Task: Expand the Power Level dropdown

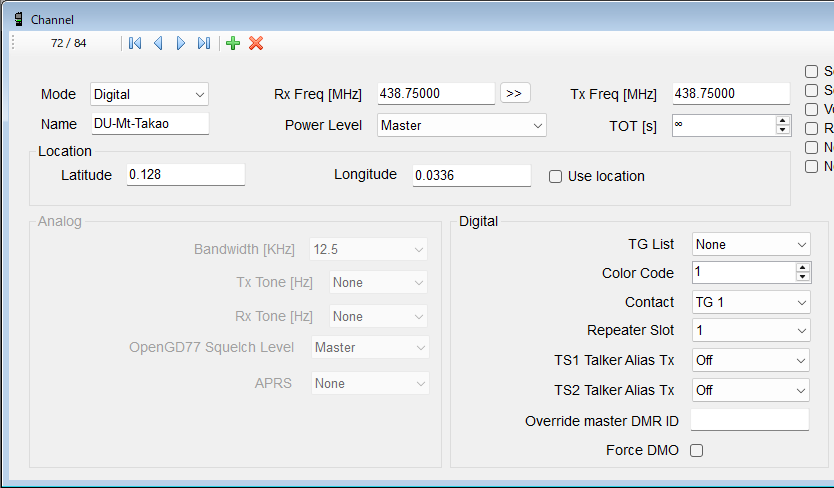Action: [x=462, y=126]
